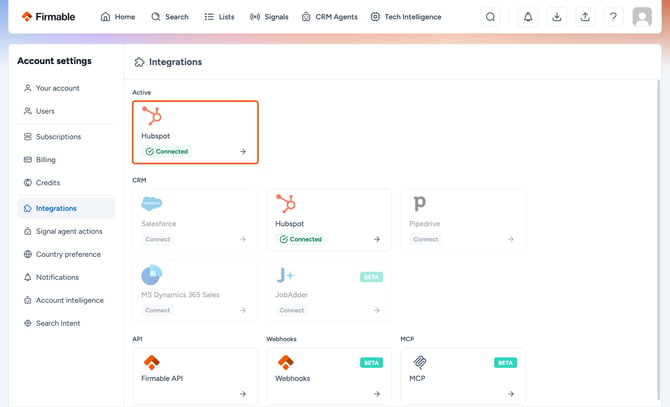Open the Home nav item

118,17
